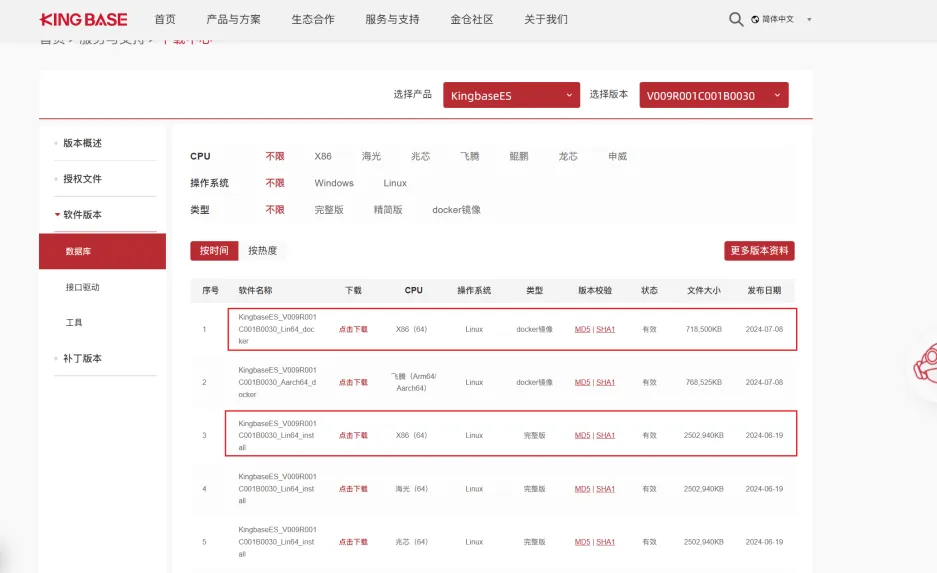Open MD5 link in row 2

click(x=582, y=382)
